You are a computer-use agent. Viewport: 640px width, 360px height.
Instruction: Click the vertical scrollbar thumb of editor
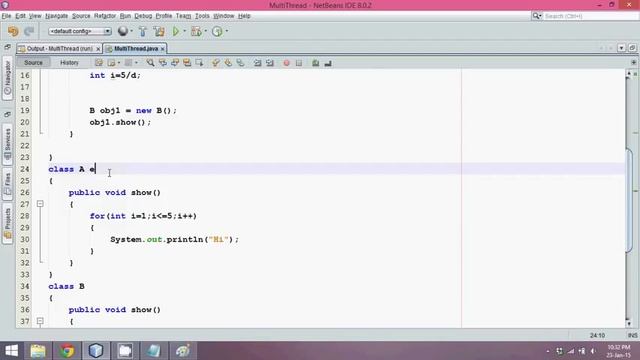click(629, 200)
